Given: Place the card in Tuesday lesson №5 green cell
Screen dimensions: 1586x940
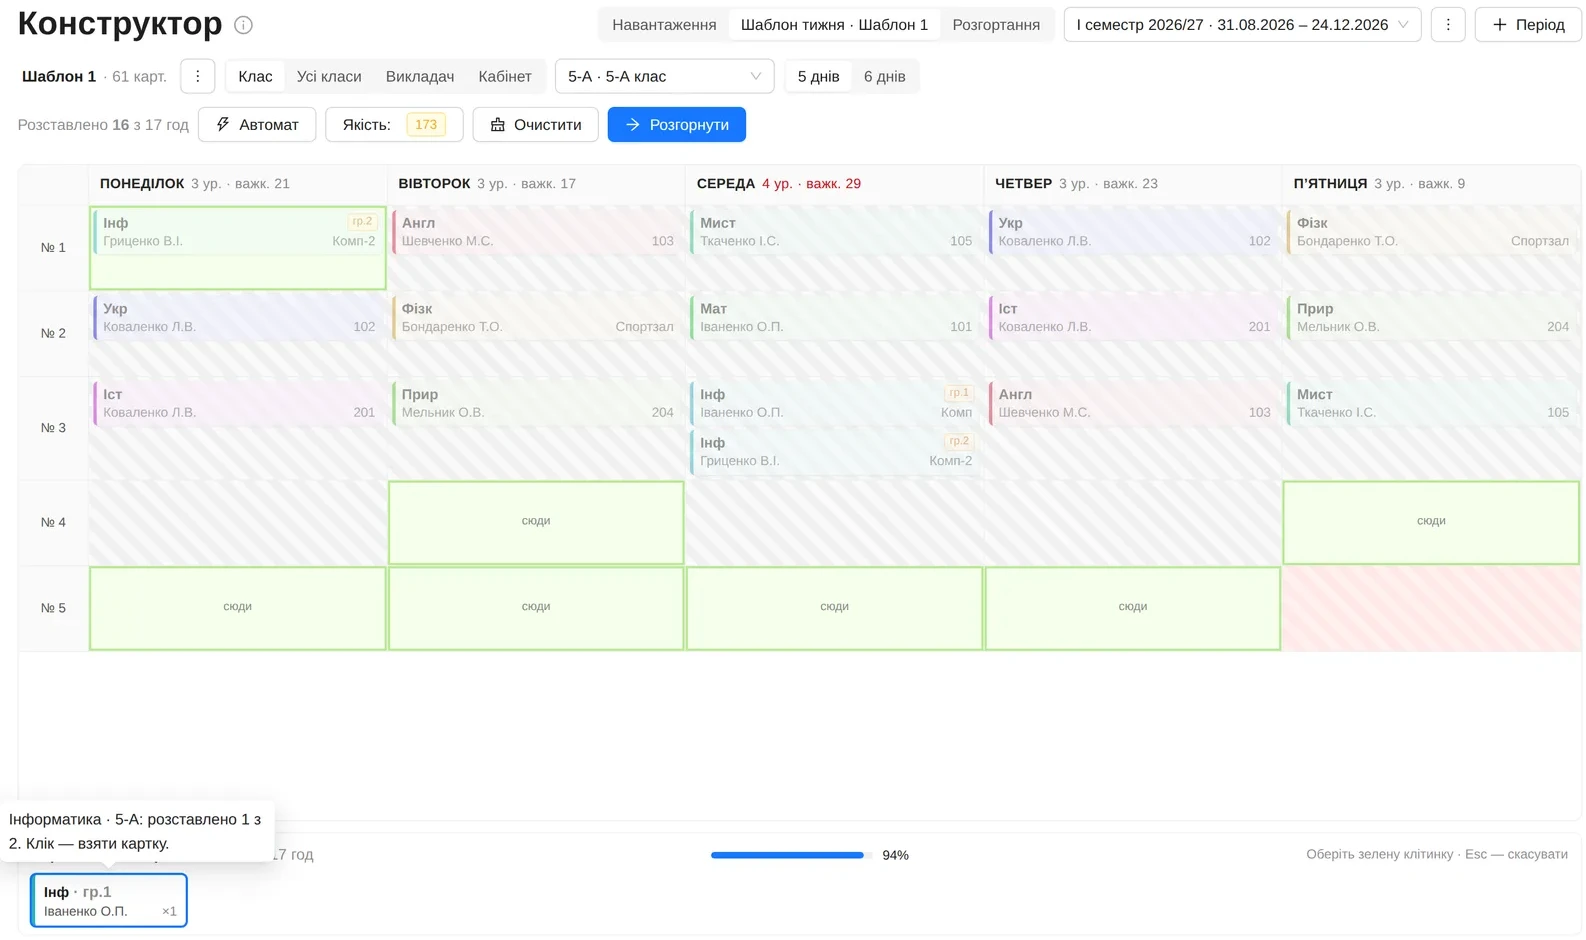Looking at the screenshot, I should click(x=536, y=608).
